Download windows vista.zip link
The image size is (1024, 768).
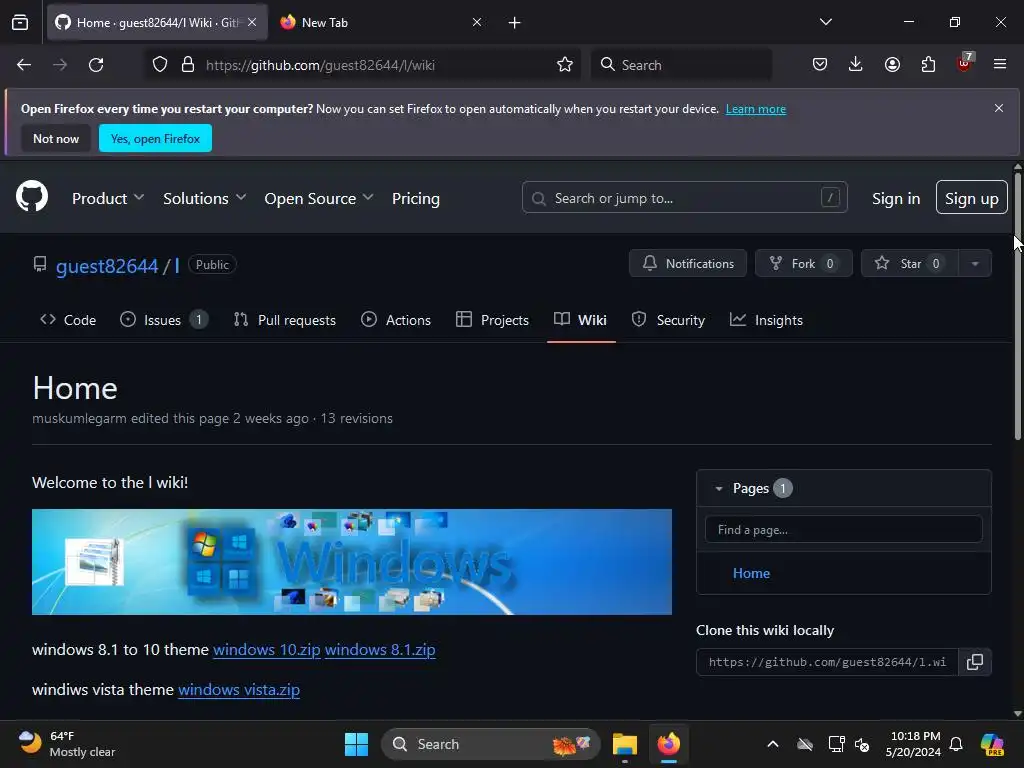point(239,690)
